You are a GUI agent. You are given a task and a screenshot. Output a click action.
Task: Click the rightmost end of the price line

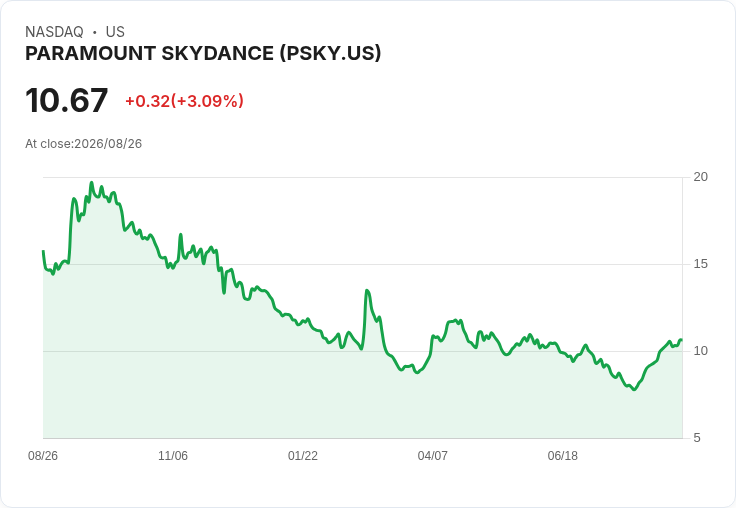pos(681,339)
